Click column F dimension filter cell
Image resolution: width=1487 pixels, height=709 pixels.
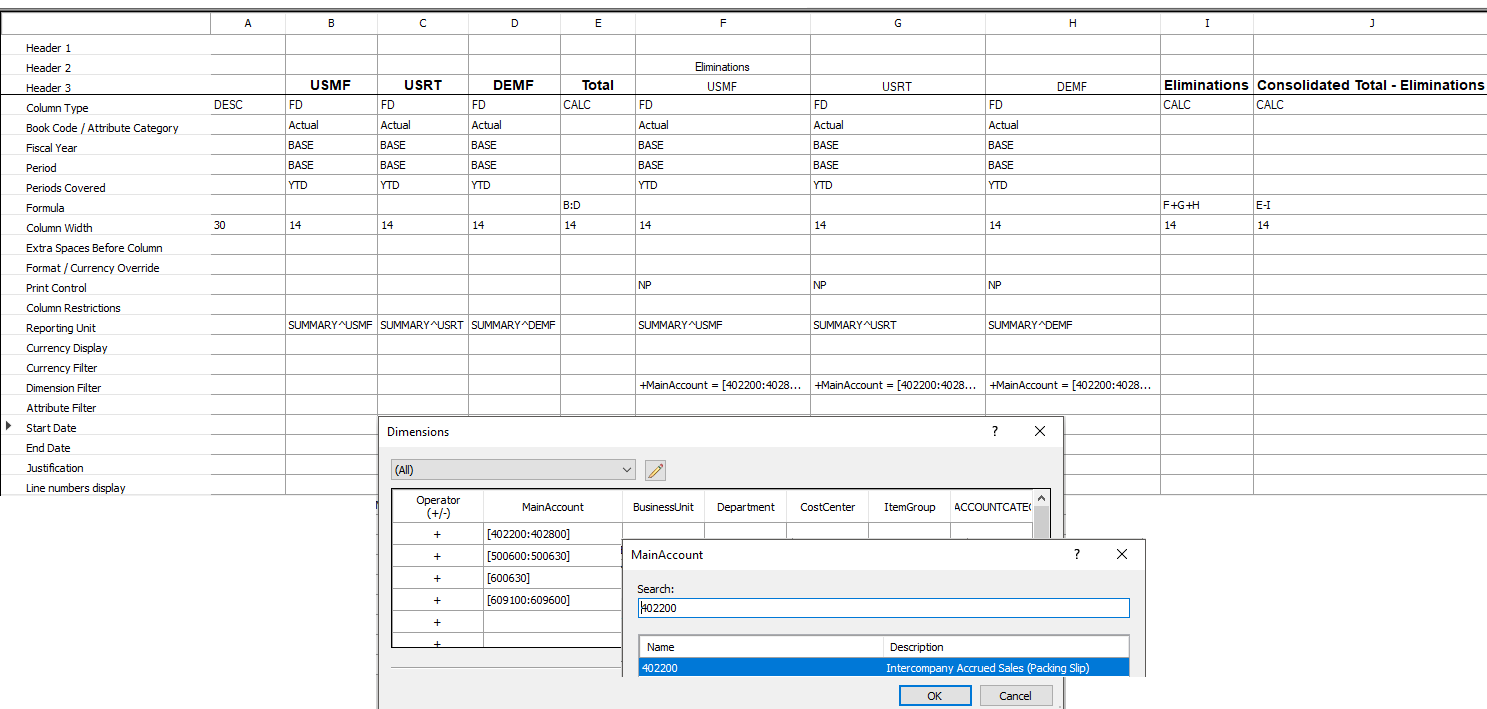723,385
